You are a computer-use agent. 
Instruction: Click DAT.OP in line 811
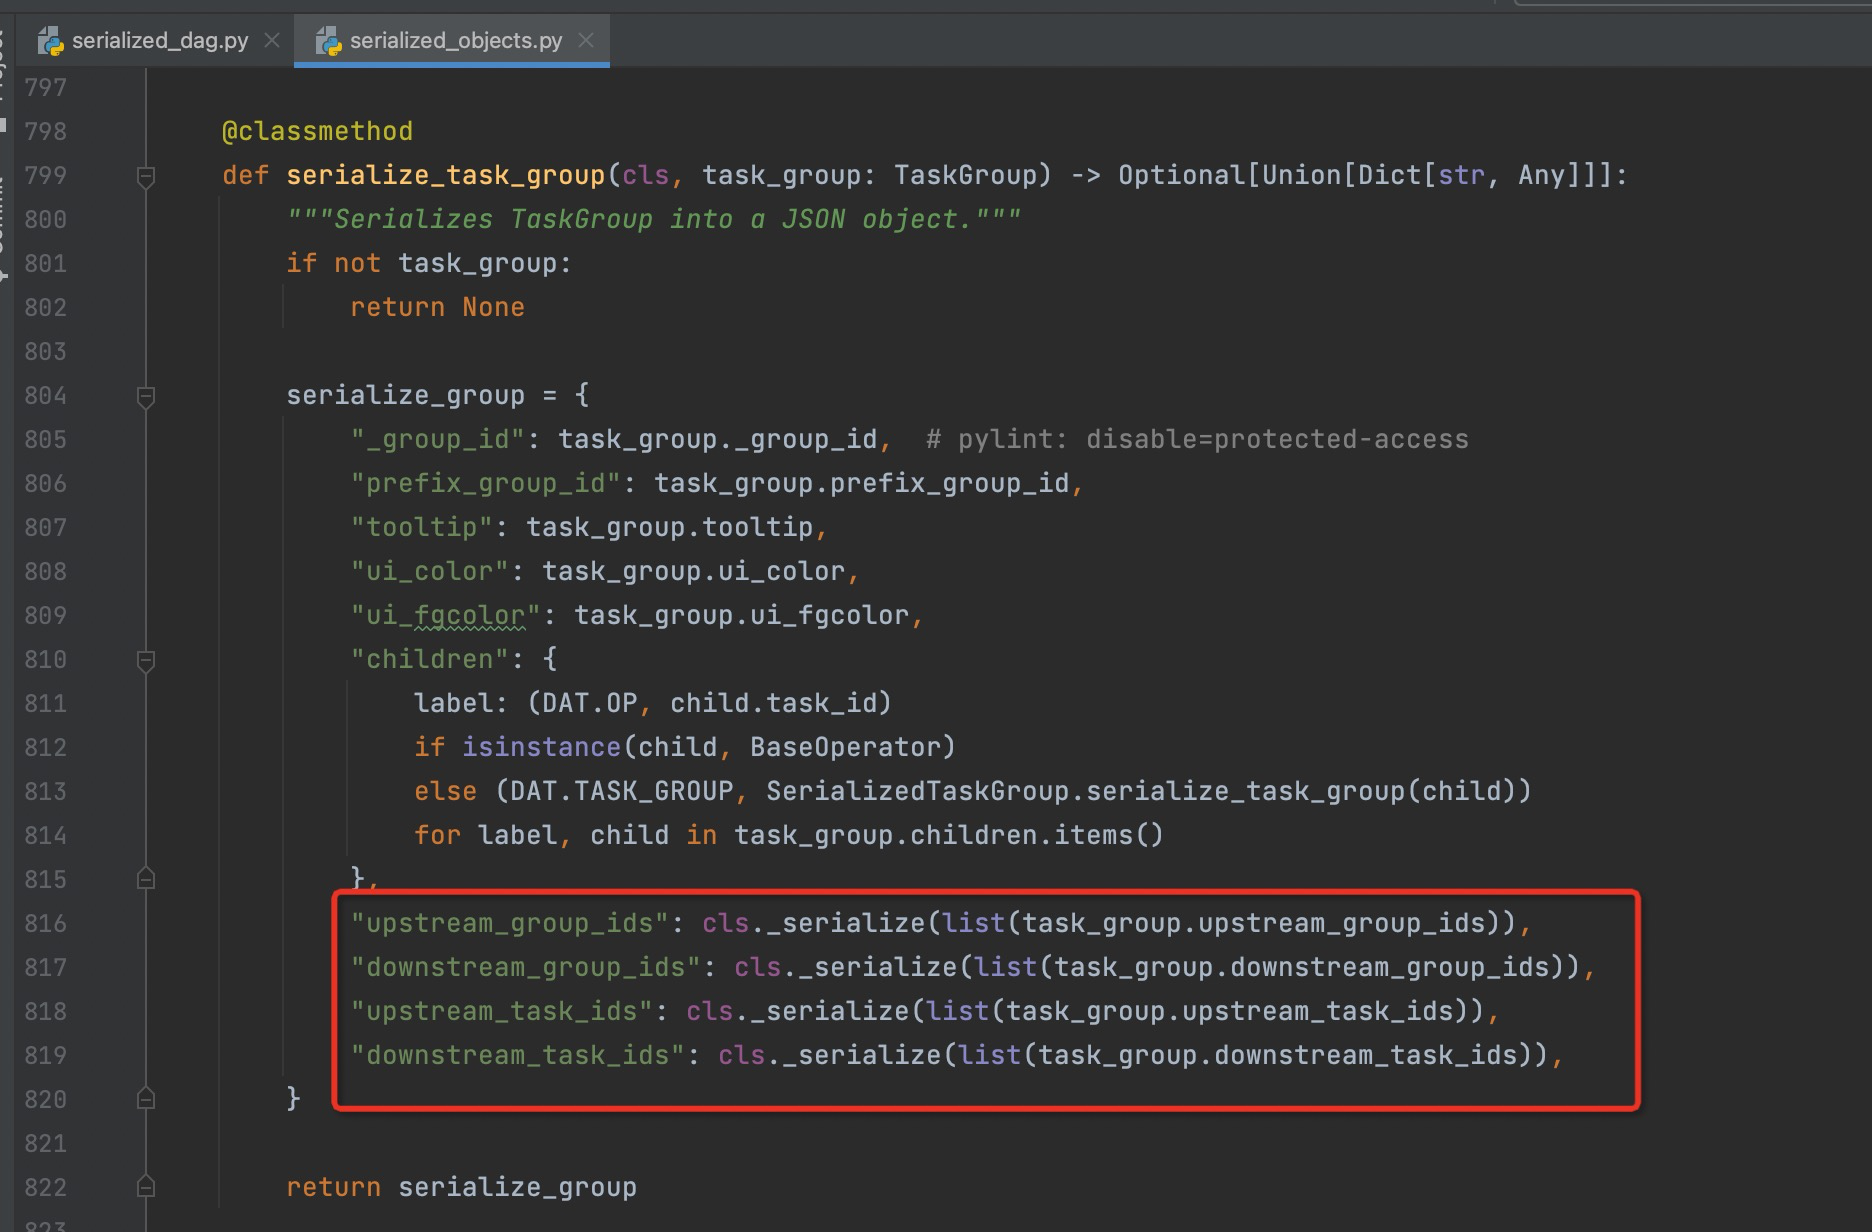(x=589, y=703)
